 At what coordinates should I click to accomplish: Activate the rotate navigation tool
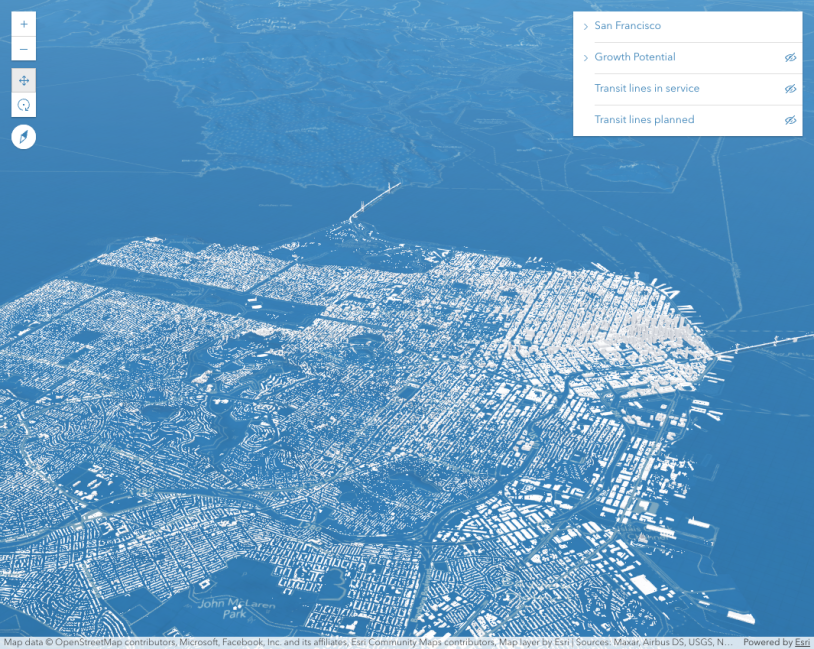(24, 105)
